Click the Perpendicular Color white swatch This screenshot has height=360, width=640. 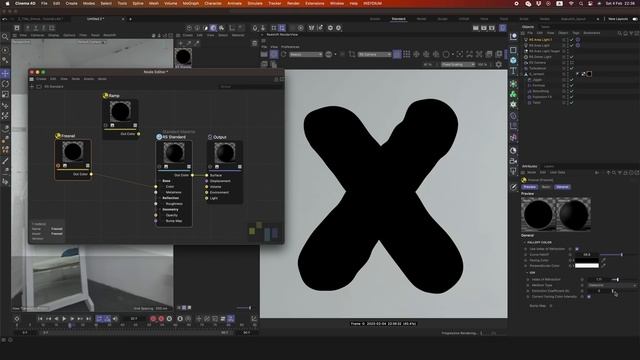(x=587, y=266)
